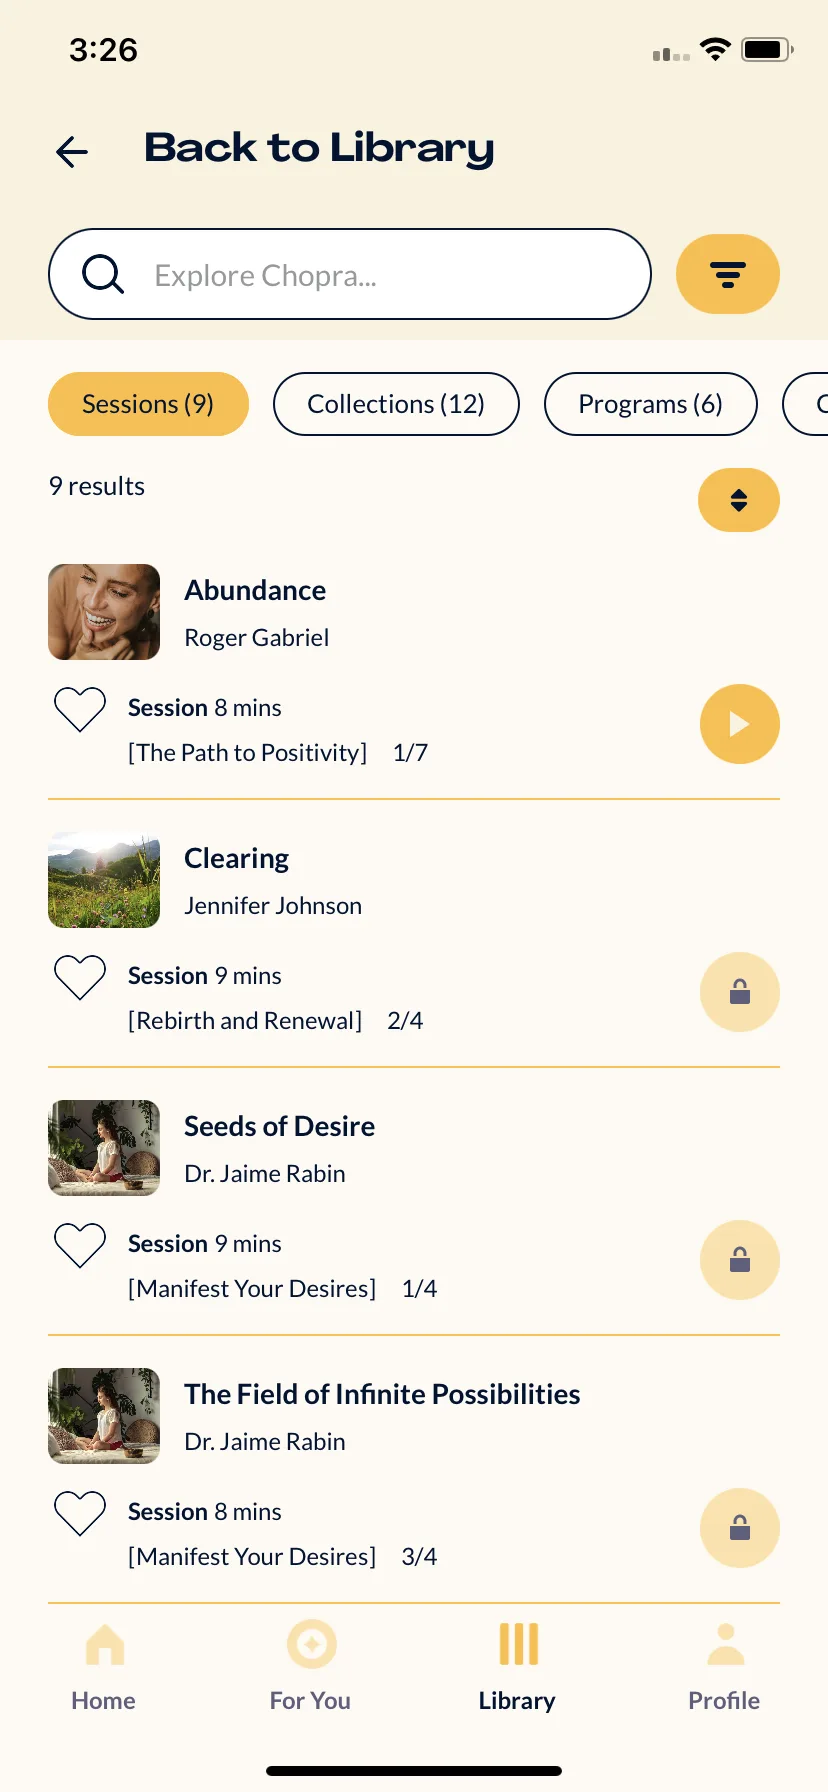
Task: Tap the lock icon for Seeds of Desire
Action: pos(740,1260)
